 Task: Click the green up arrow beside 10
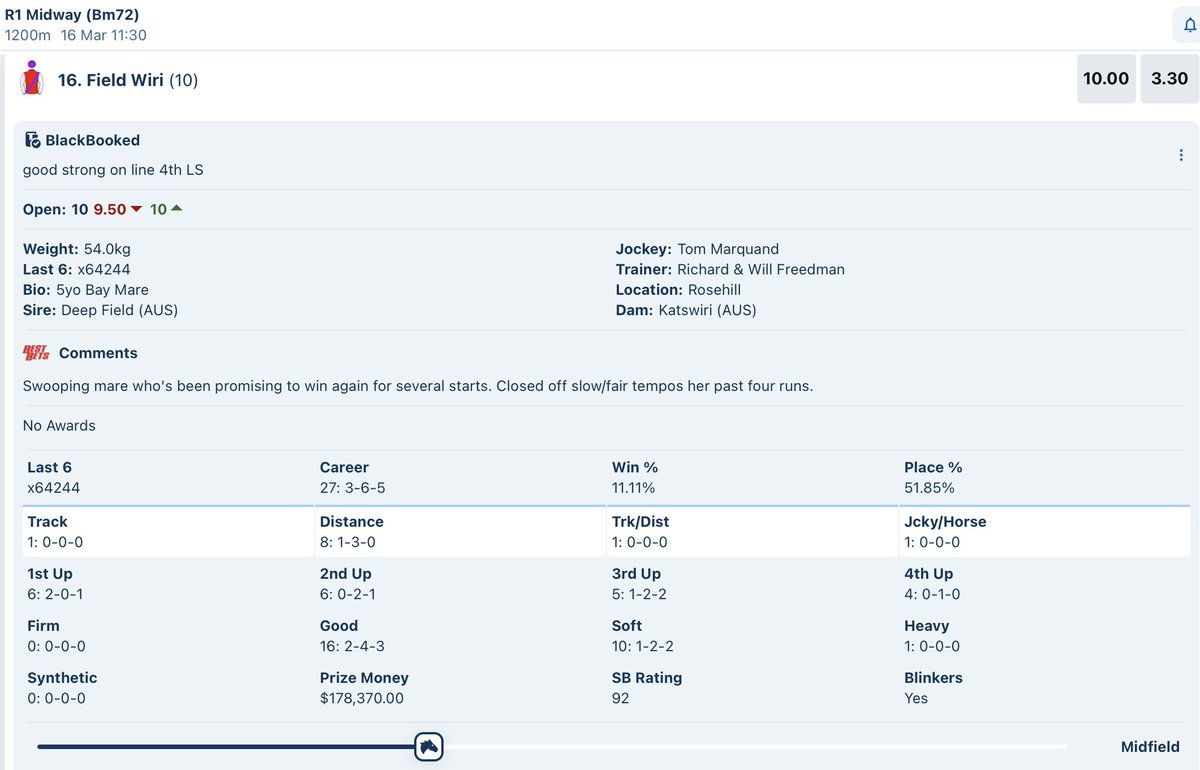pos(177,209)
